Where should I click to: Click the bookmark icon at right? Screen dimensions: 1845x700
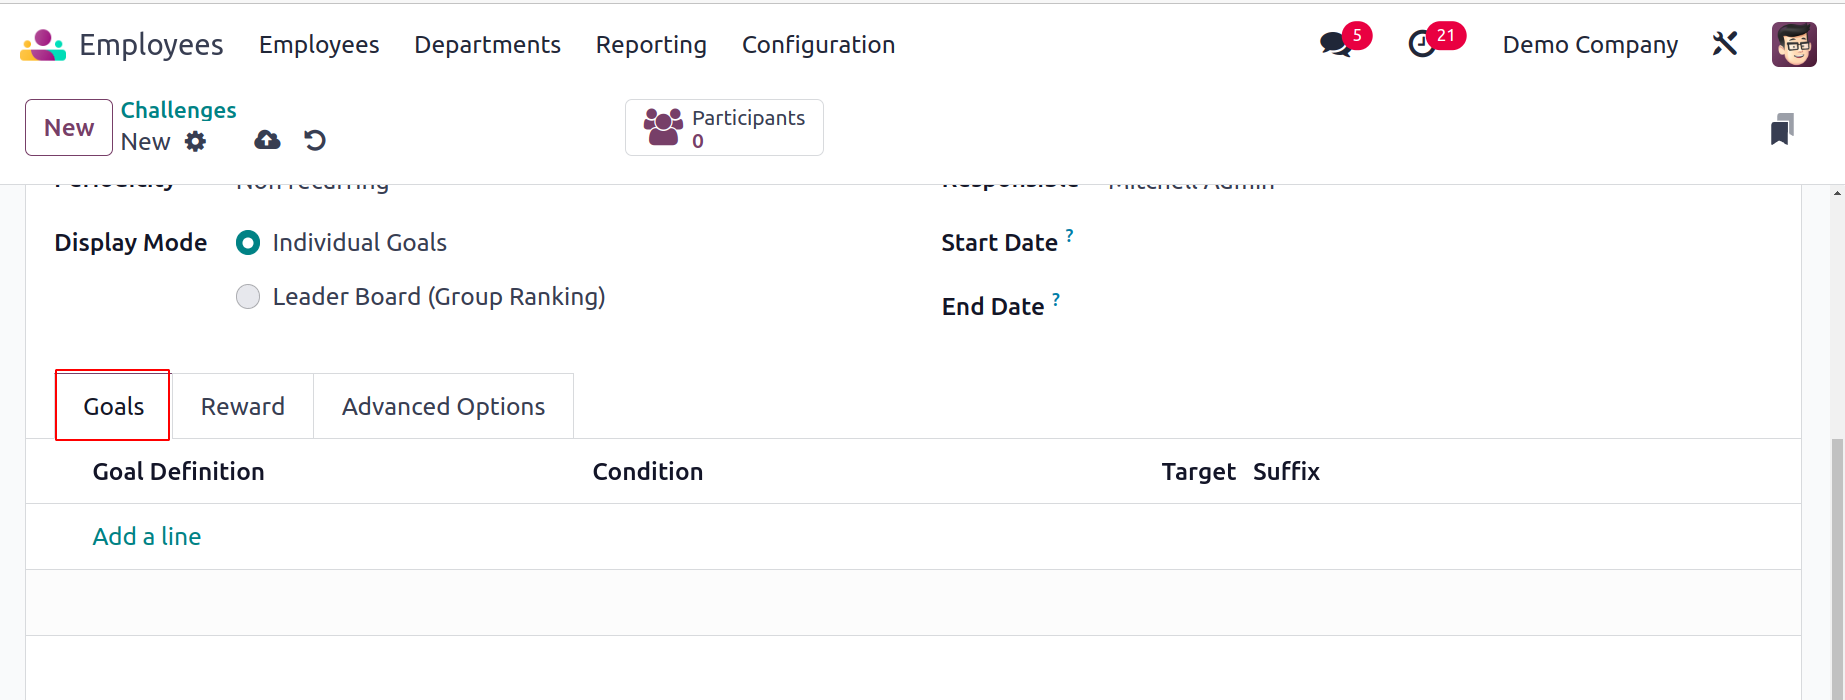[x=1782, y=129]
